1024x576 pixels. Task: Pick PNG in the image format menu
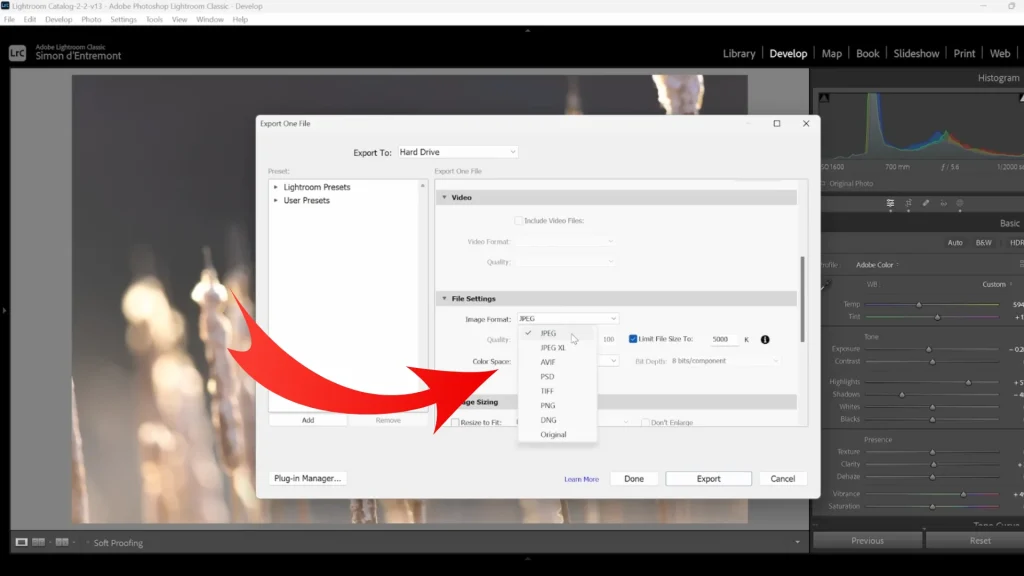tap(548, 406)
